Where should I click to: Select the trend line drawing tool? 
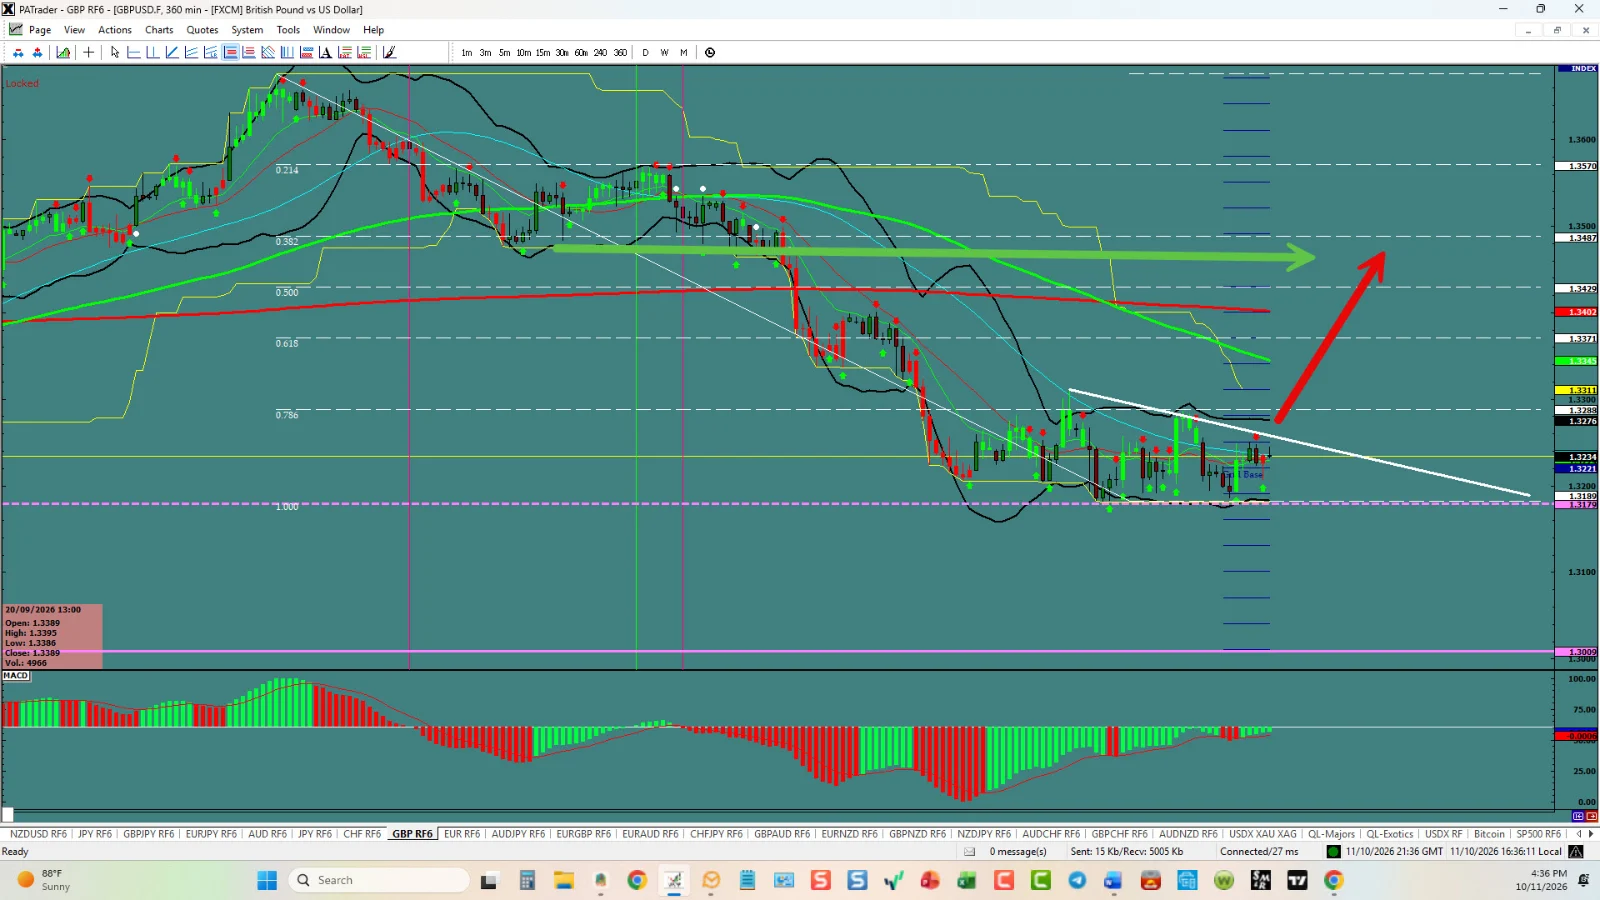[x=172, y=52]
